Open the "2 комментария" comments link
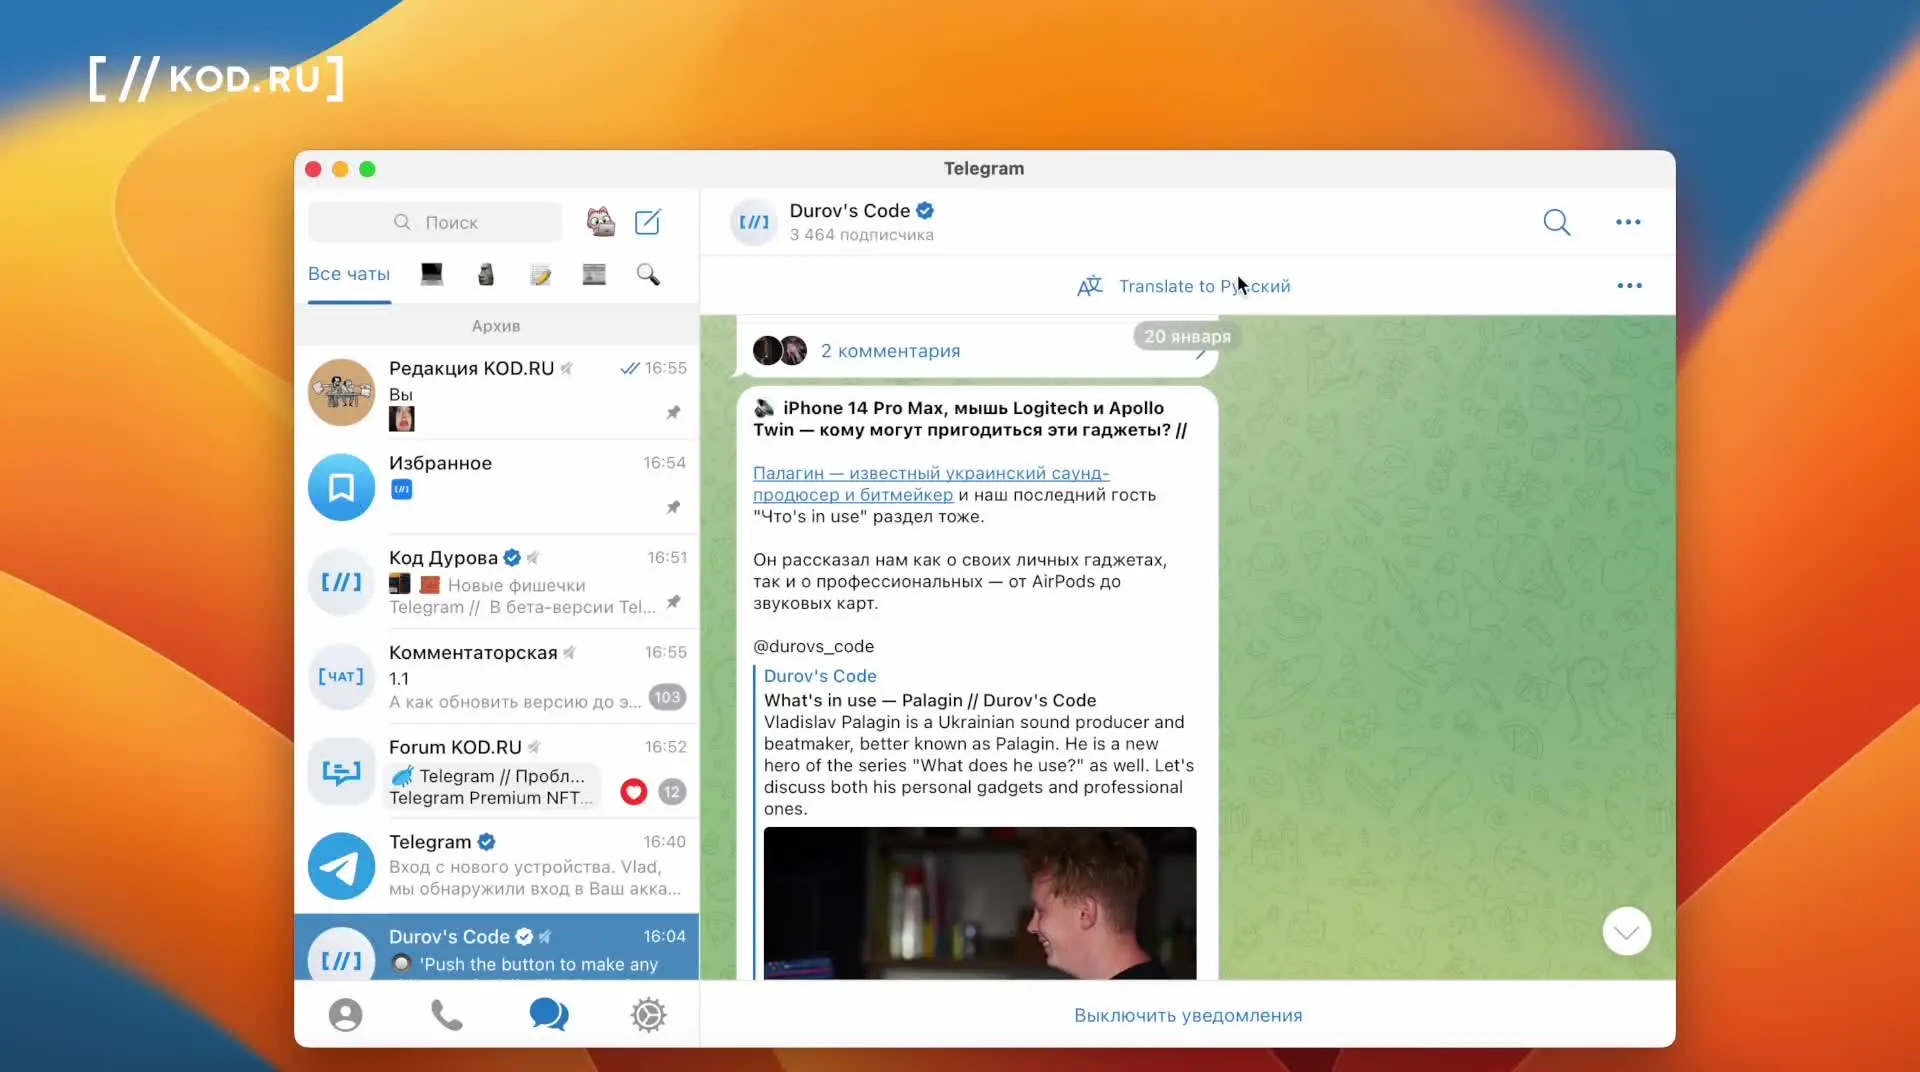1920x1072 pixels. click(x=890, y=351)
